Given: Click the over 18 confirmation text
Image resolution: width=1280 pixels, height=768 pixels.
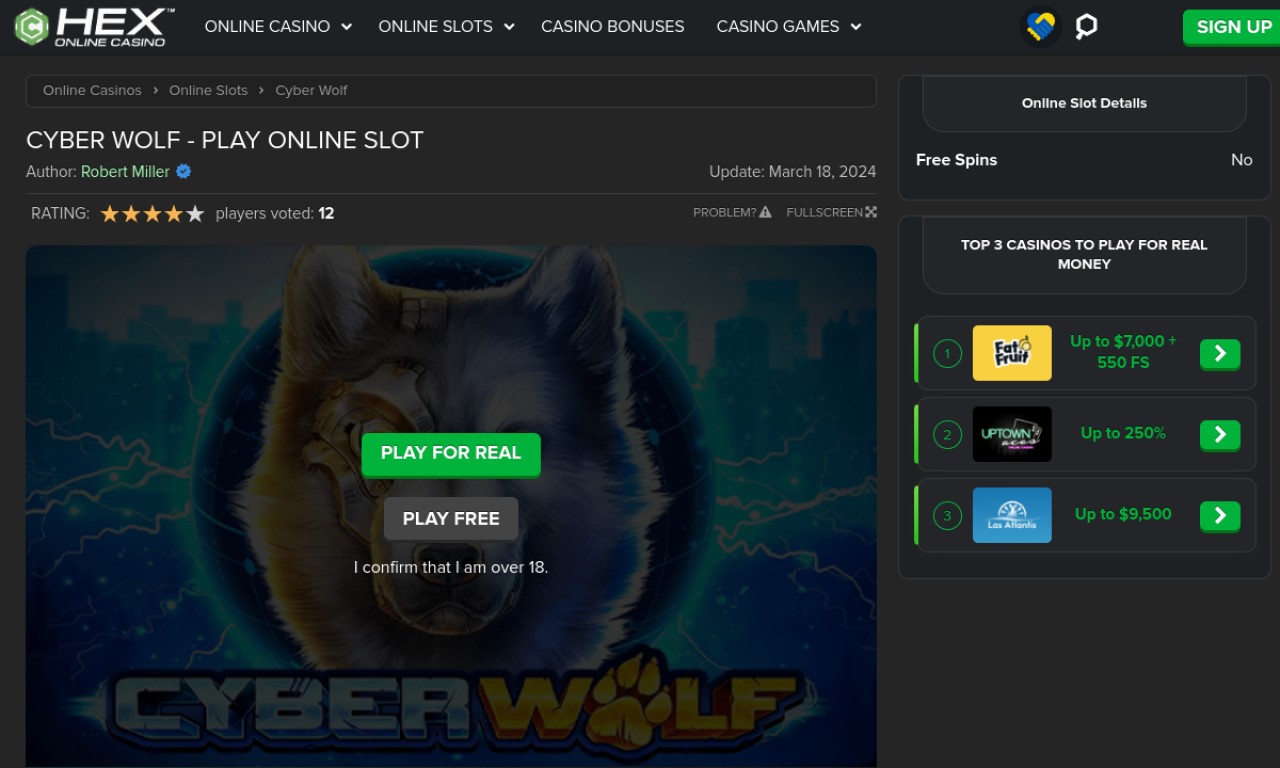Looking at the screenshot, I should tap(451, 567).
